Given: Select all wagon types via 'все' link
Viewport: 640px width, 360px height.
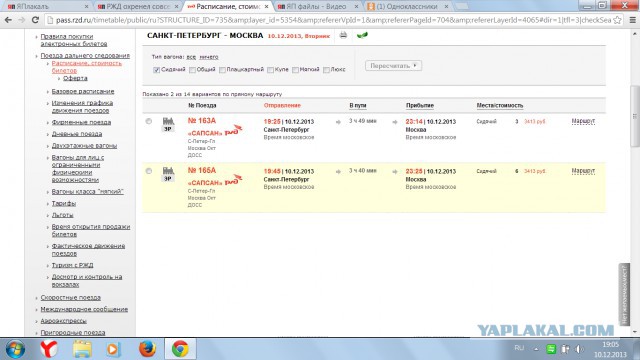Looking at the screenshot, I should [191, 57].
